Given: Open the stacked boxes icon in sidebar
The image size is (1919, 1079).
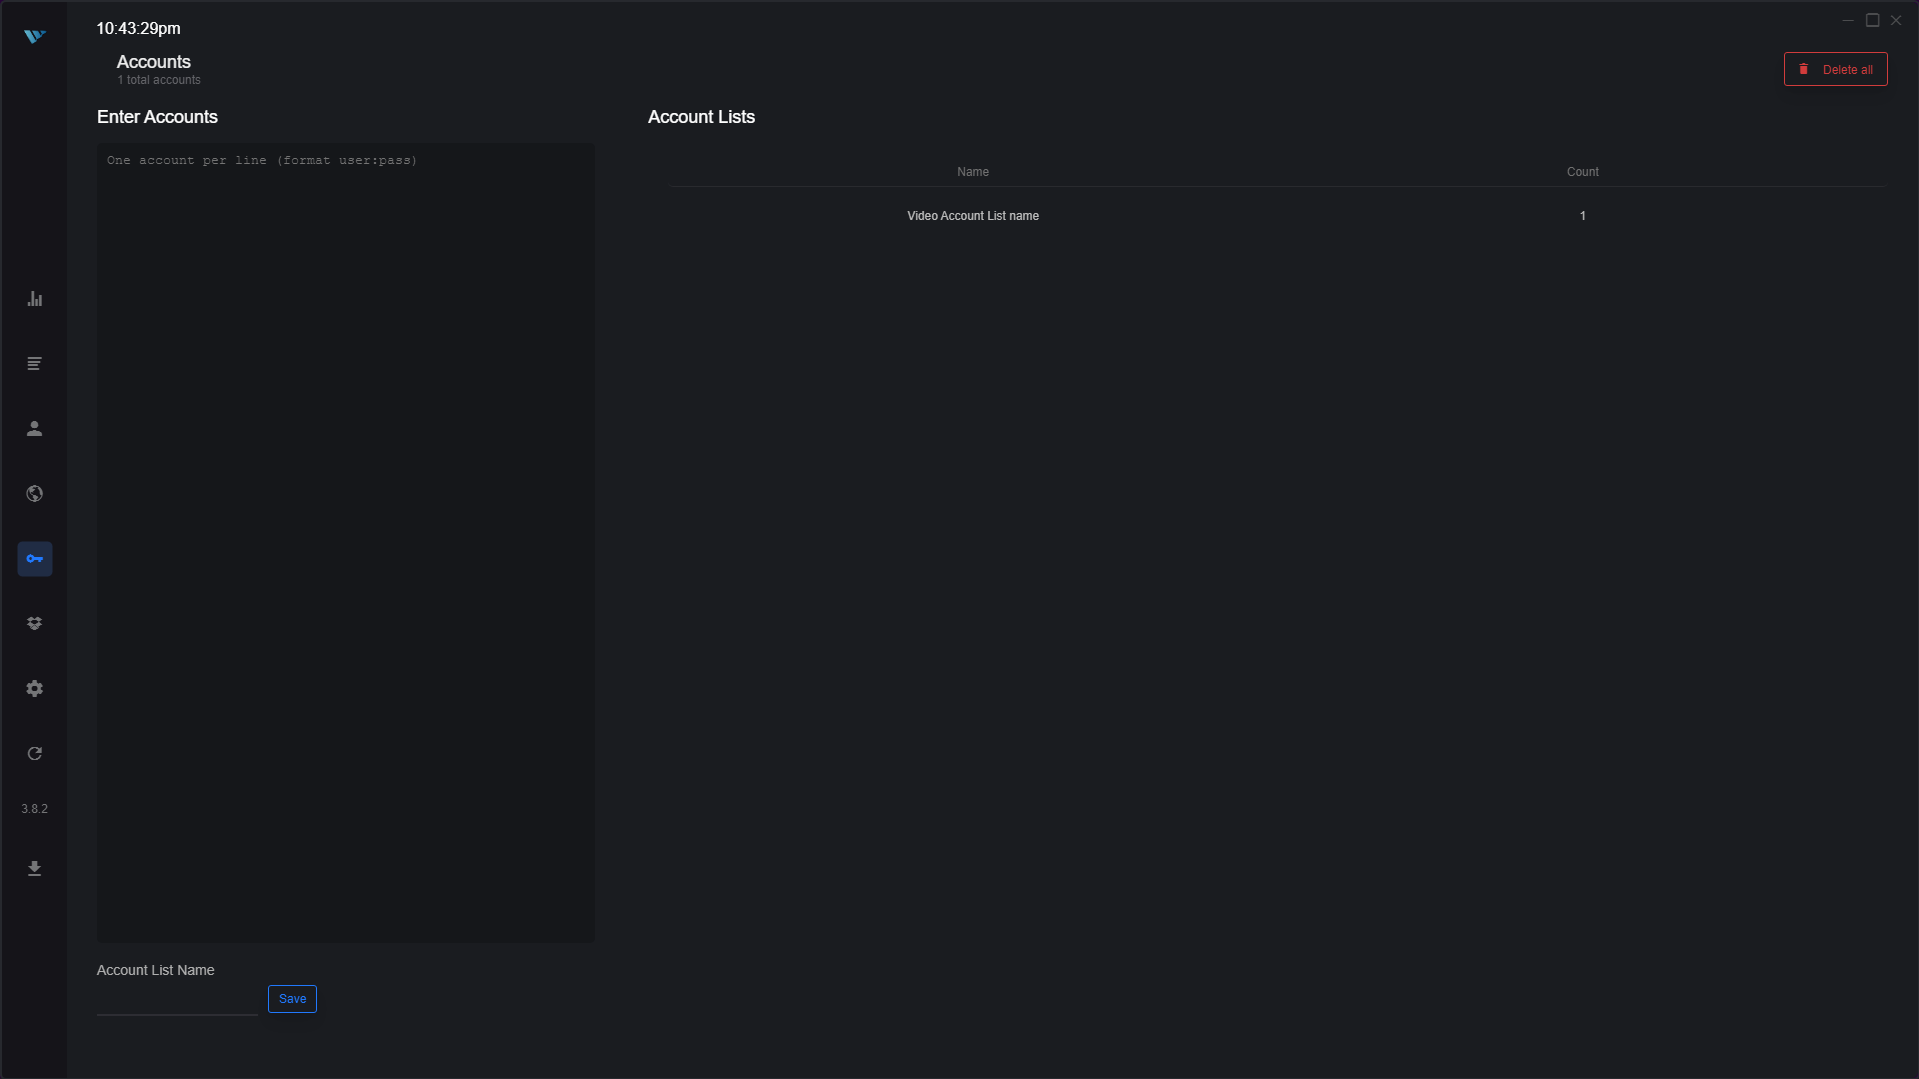Looking at the screenshot, I should tap(35, 624).
